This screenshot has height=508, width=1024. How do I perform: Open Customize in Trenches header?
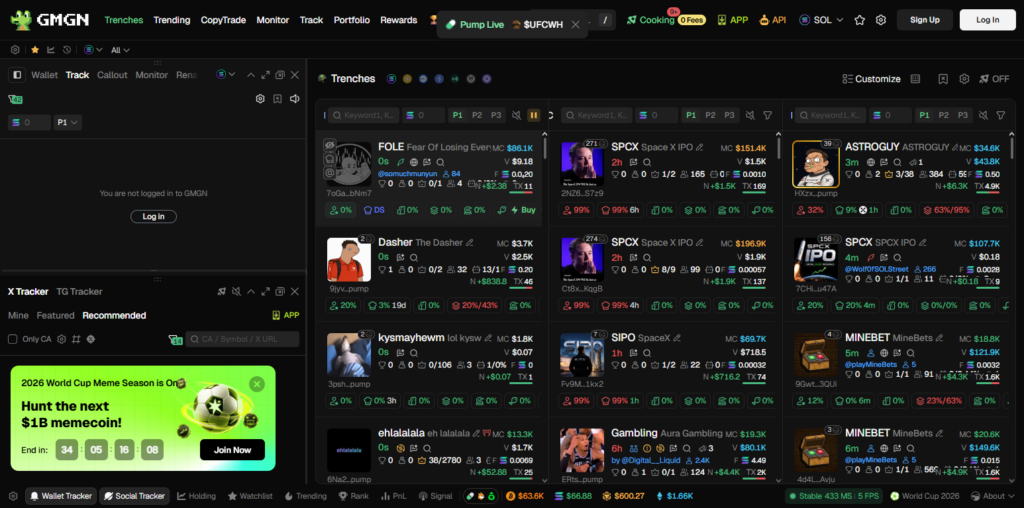(871, 79)
